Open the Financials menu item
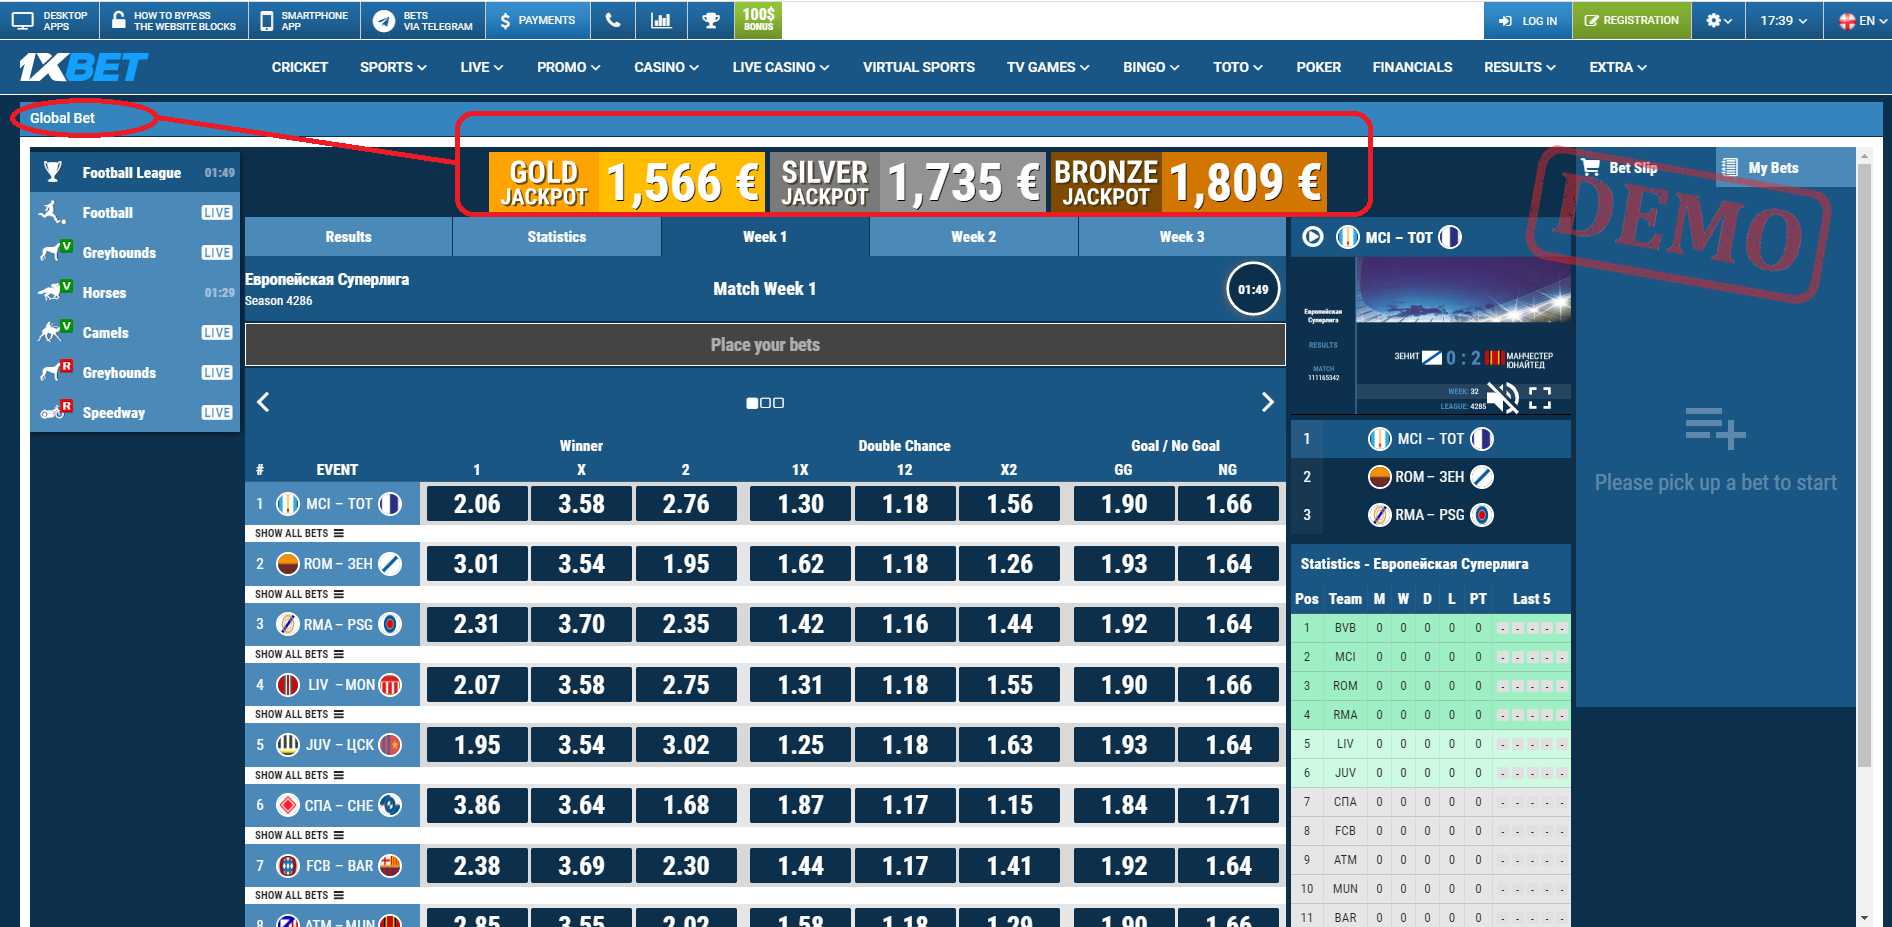 [1412, 67]
